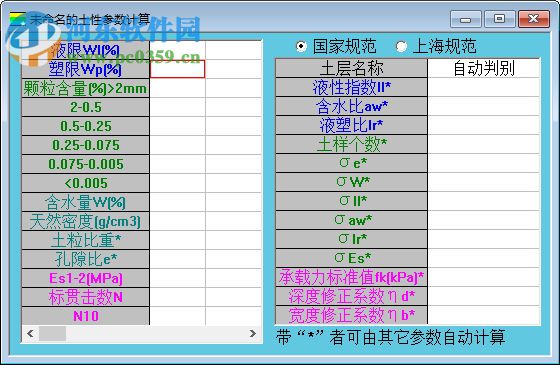This screenshot has height=365, width=560.
Task: Click the 液限Wl(%) row header
Action: (x=85, y=50)
